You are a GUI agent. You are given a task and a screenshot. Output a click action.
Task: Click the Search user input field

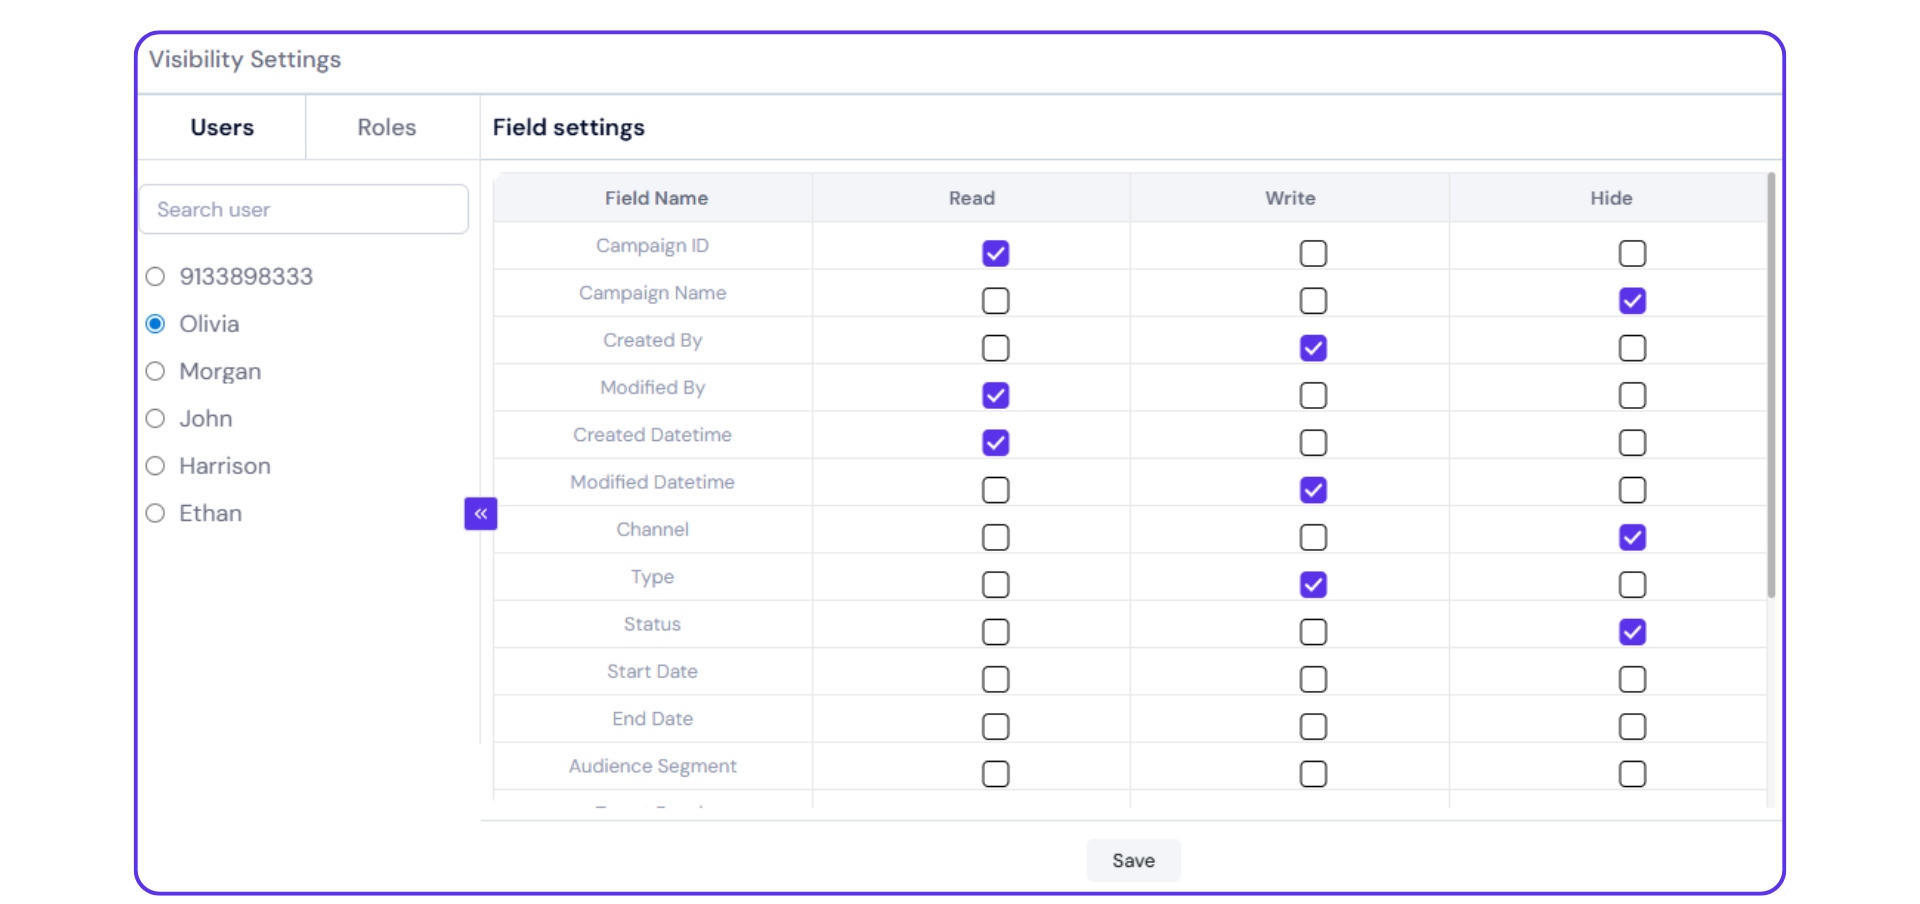tap(304, 210)
